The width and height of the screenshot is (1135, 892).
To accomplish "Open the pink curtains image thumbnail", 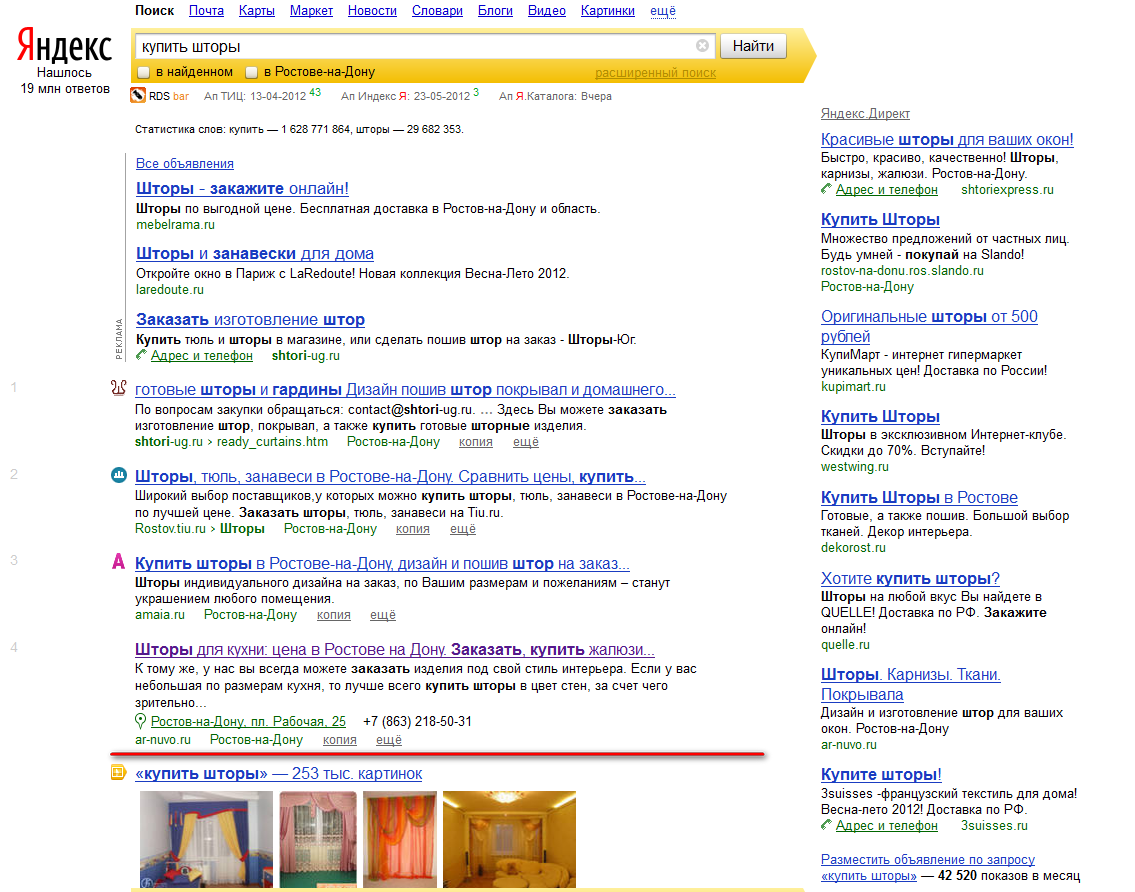I will coord(318,838).
